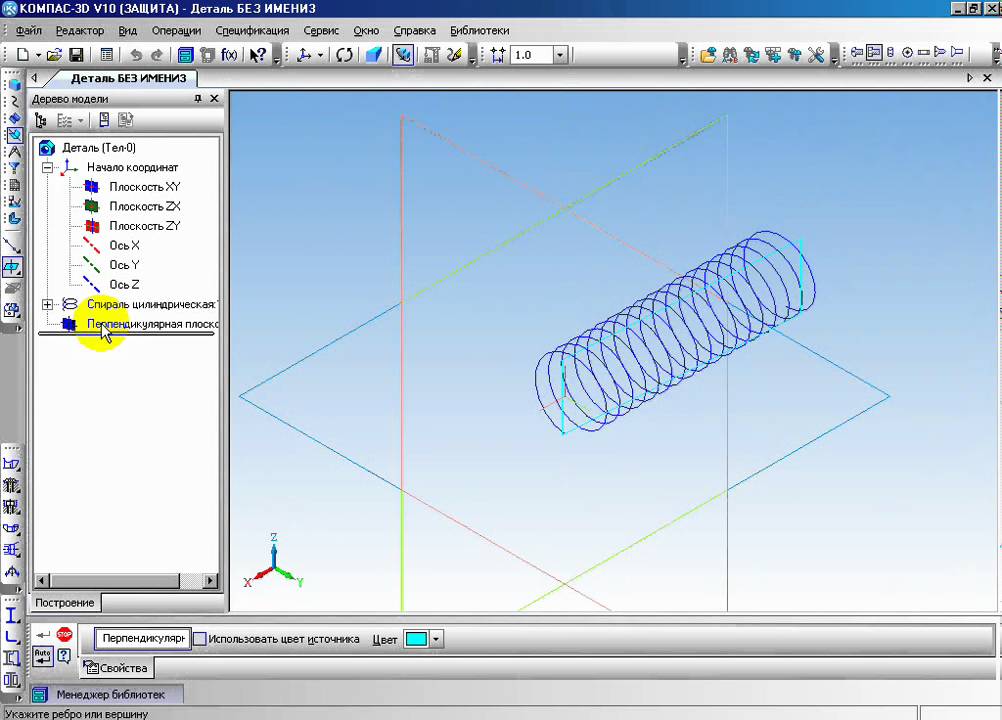Viewport: 1002px width, 720px height.
Task: Click the specification table icon in toolbar
Action: coord(106,55)
